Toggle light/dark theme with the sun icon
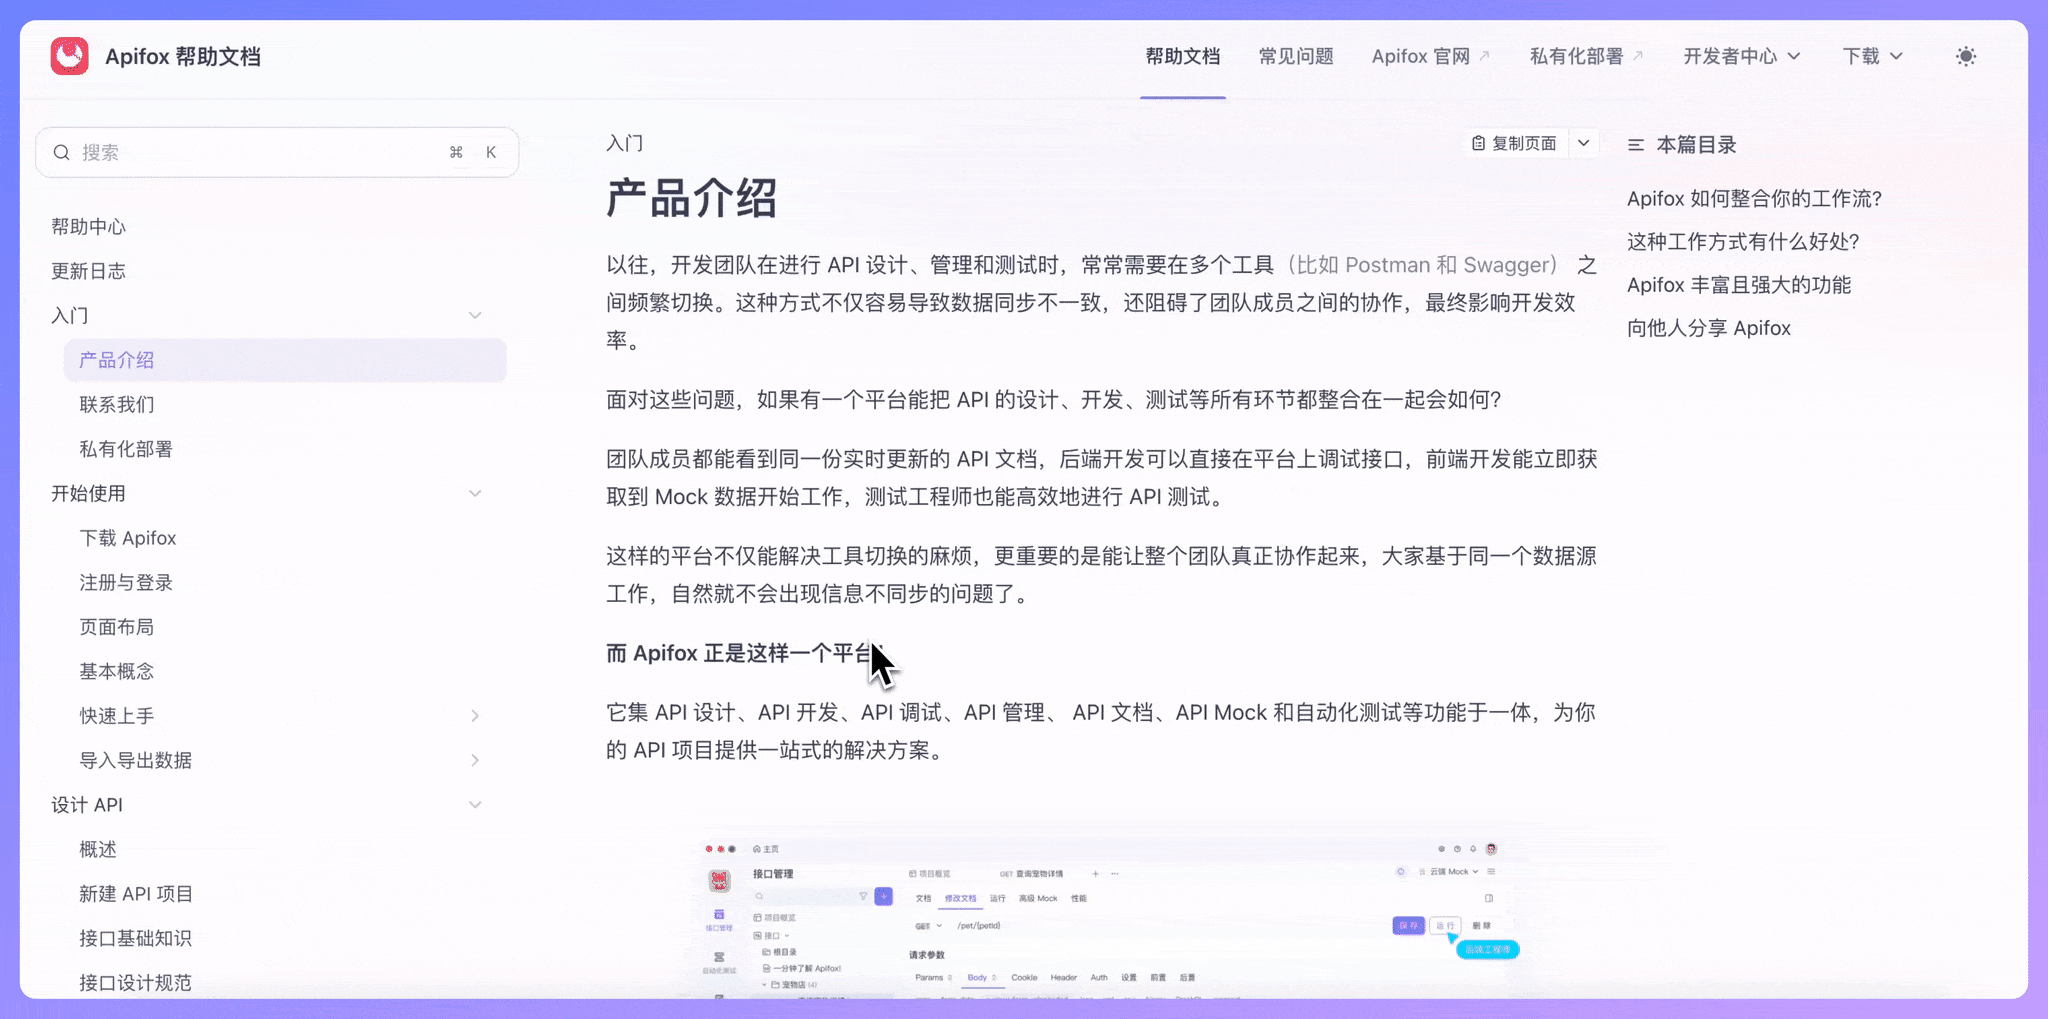 1966,56
